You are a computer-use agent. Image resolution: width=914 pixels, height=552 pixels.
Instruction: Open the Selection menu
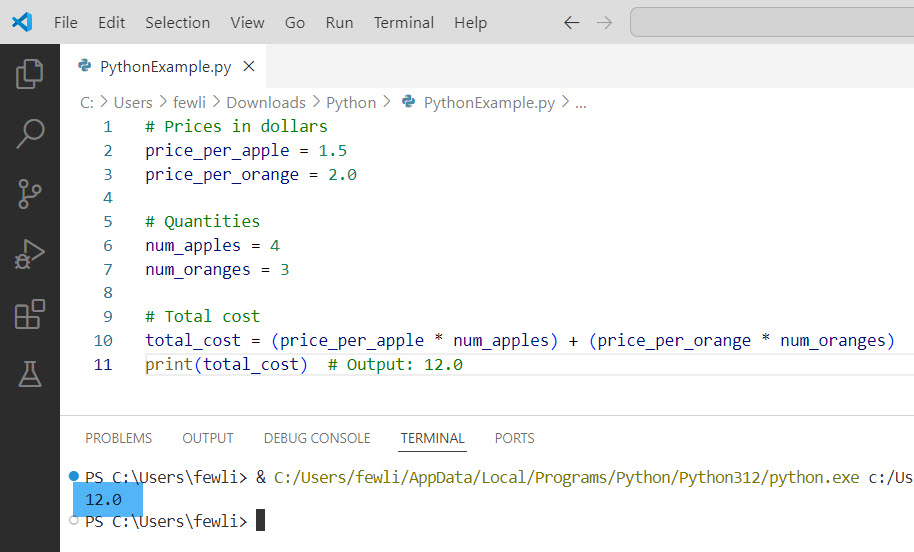[x=178, y=23]
